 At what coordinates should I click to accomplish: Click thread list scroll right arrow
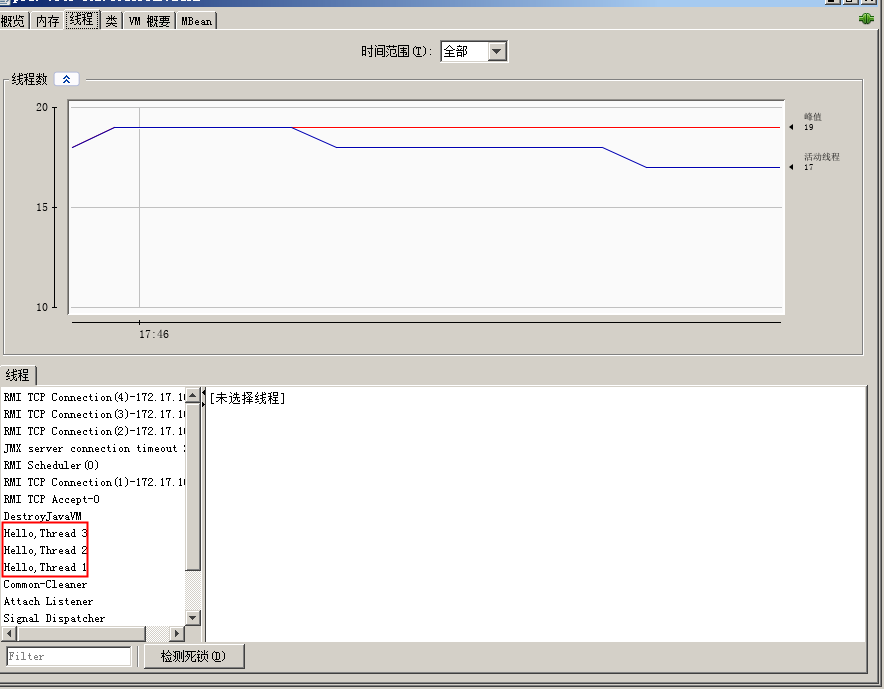177,633
